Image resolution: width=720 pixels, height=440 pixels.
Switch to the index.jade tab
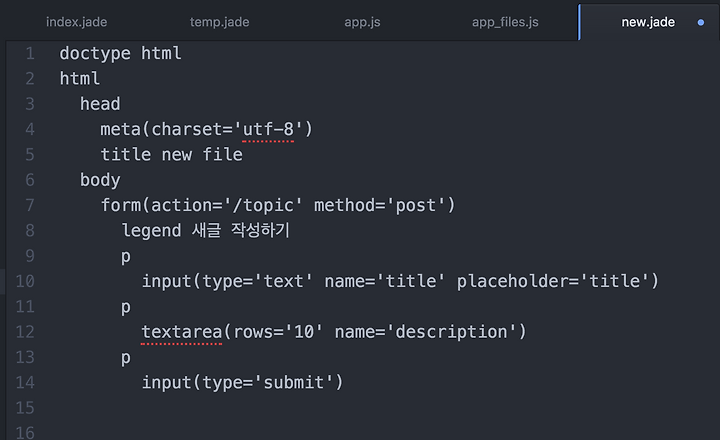[x=77, y=22]
